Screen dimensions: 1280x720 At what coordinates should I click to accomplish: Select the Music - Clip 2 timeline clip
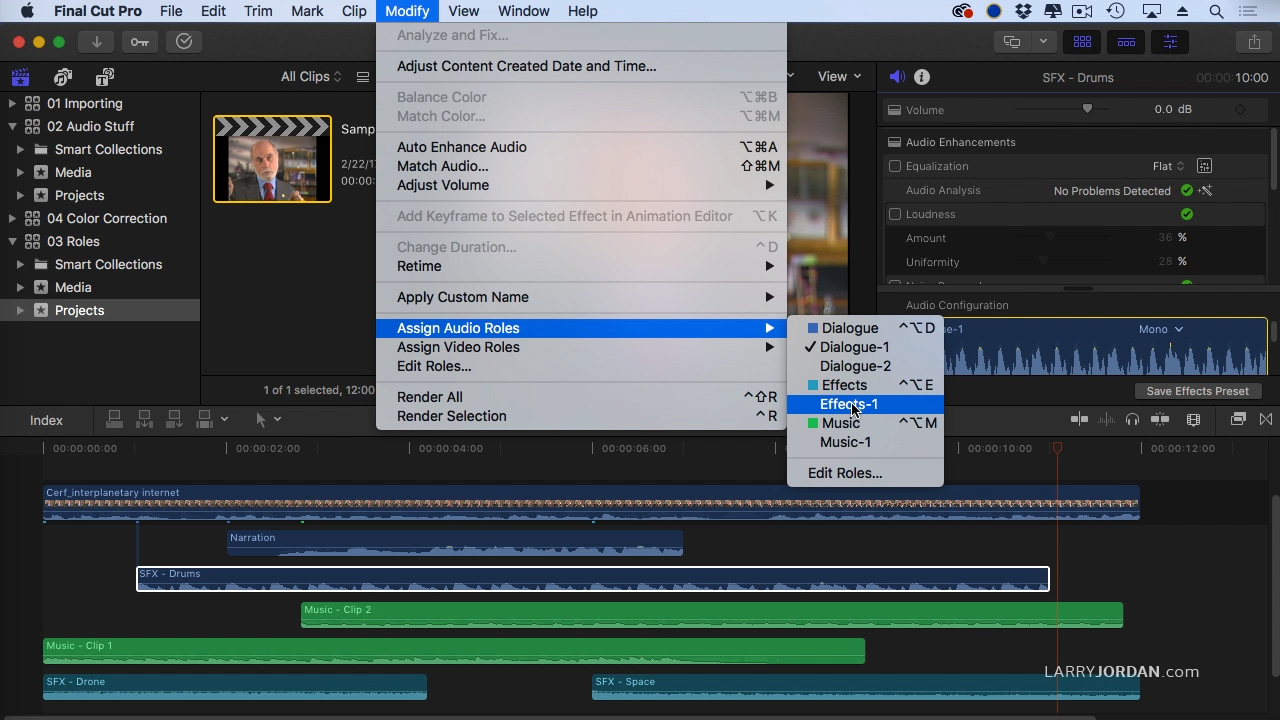point(712,615)
